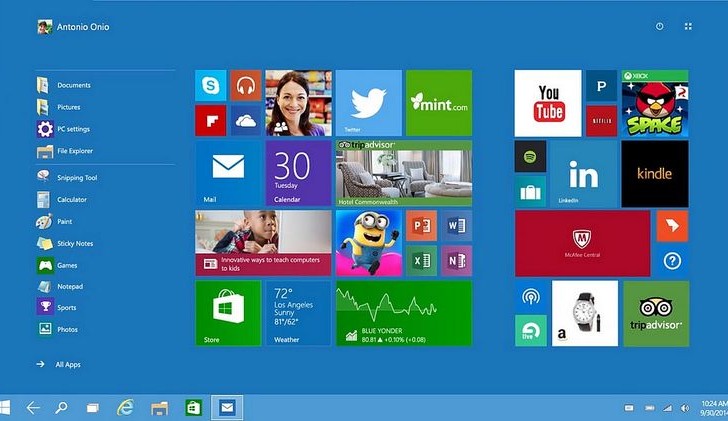This screenshot has height=421, width=728.
Task: Switch to the Mail app on taskbar
Action: 227,408
